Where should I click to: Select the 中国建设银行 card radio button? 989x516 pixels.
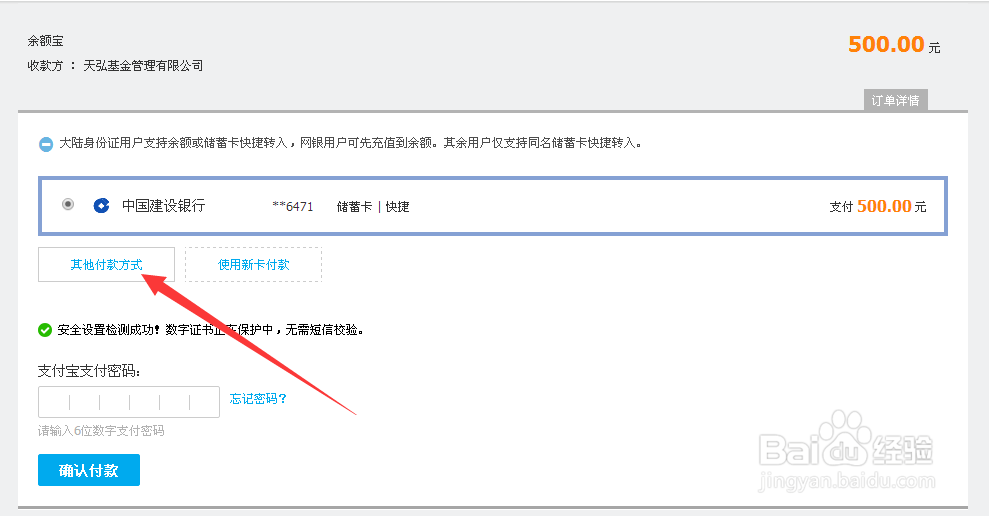[x=68, y=204]
